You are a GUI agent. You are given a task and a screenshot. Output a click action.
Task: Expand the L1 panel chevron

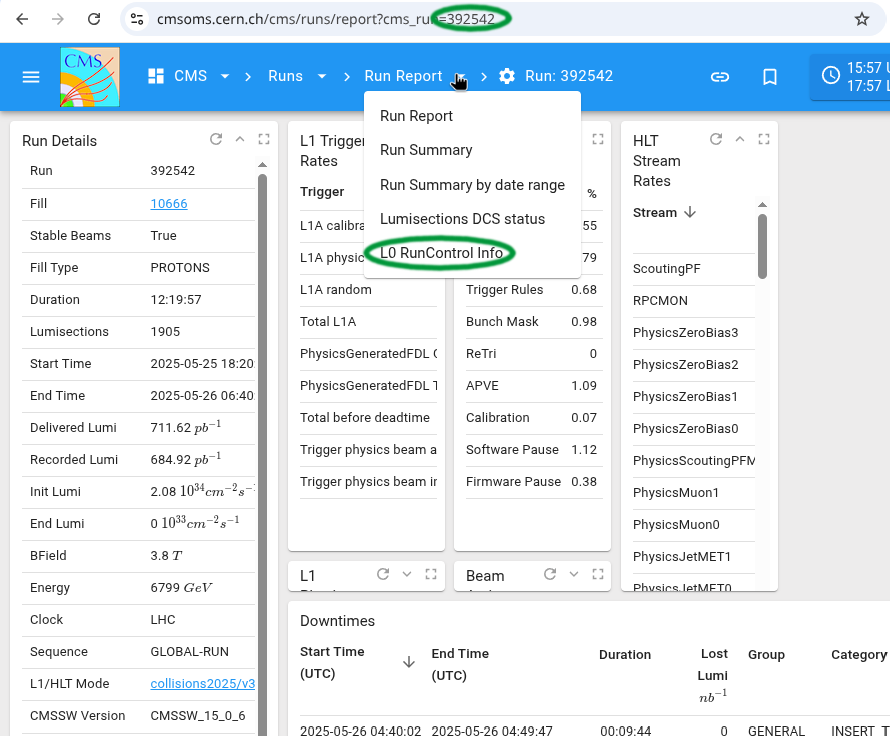coord(407,574)
